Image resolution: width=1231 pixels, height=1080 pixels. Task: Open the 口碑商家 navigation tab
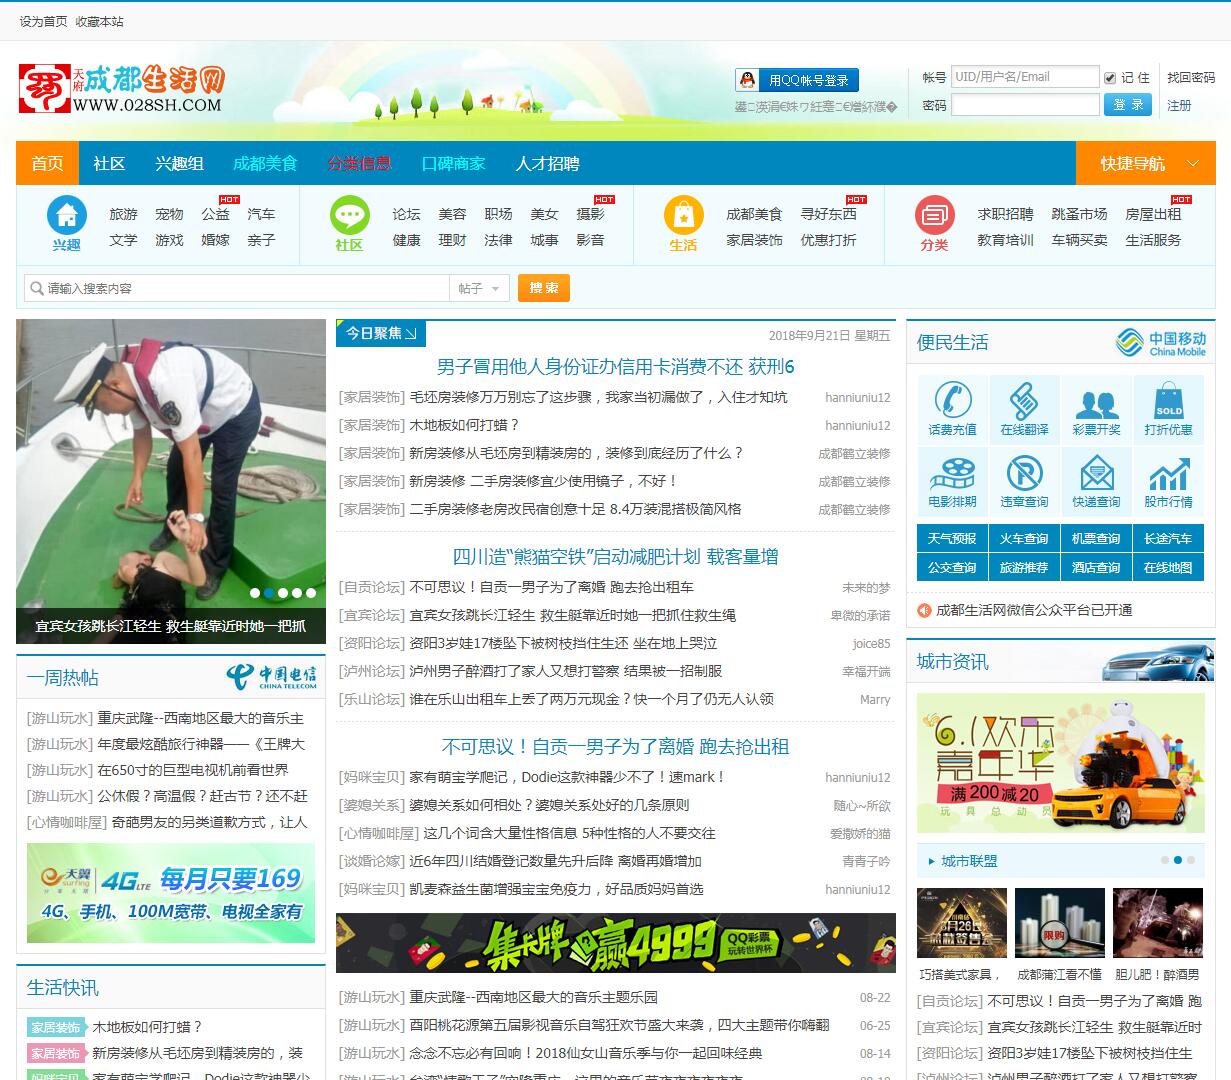click(453, 163)
